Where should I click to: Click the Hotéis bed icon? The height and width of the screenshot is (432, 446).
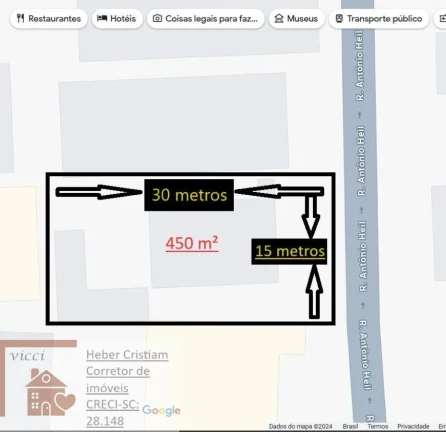102,18
